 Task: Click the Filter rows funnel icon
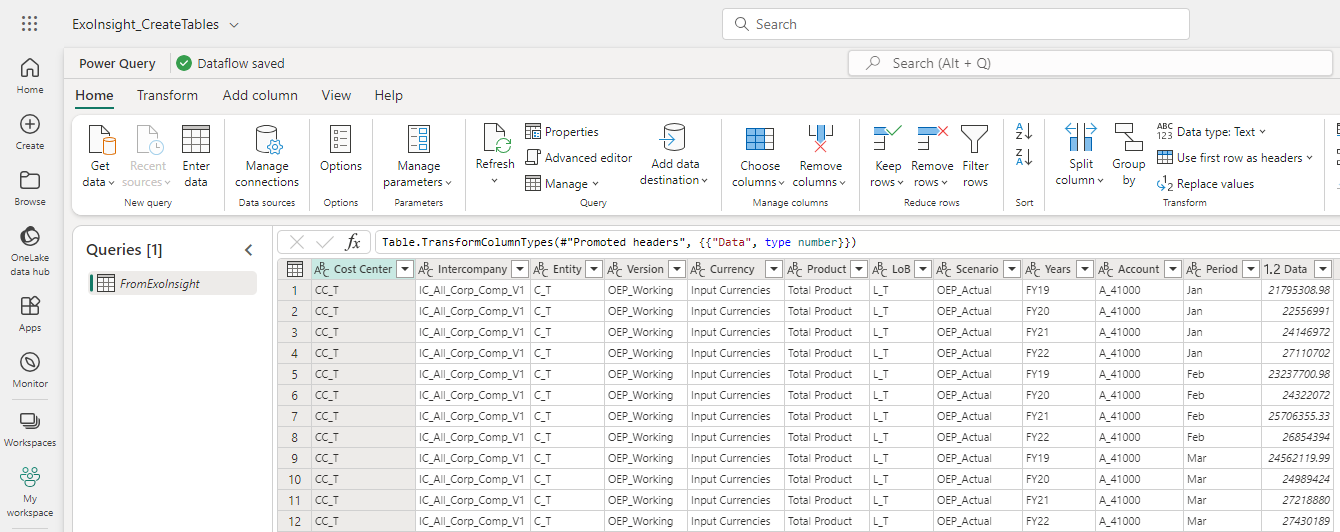click(x=975, y=140)
